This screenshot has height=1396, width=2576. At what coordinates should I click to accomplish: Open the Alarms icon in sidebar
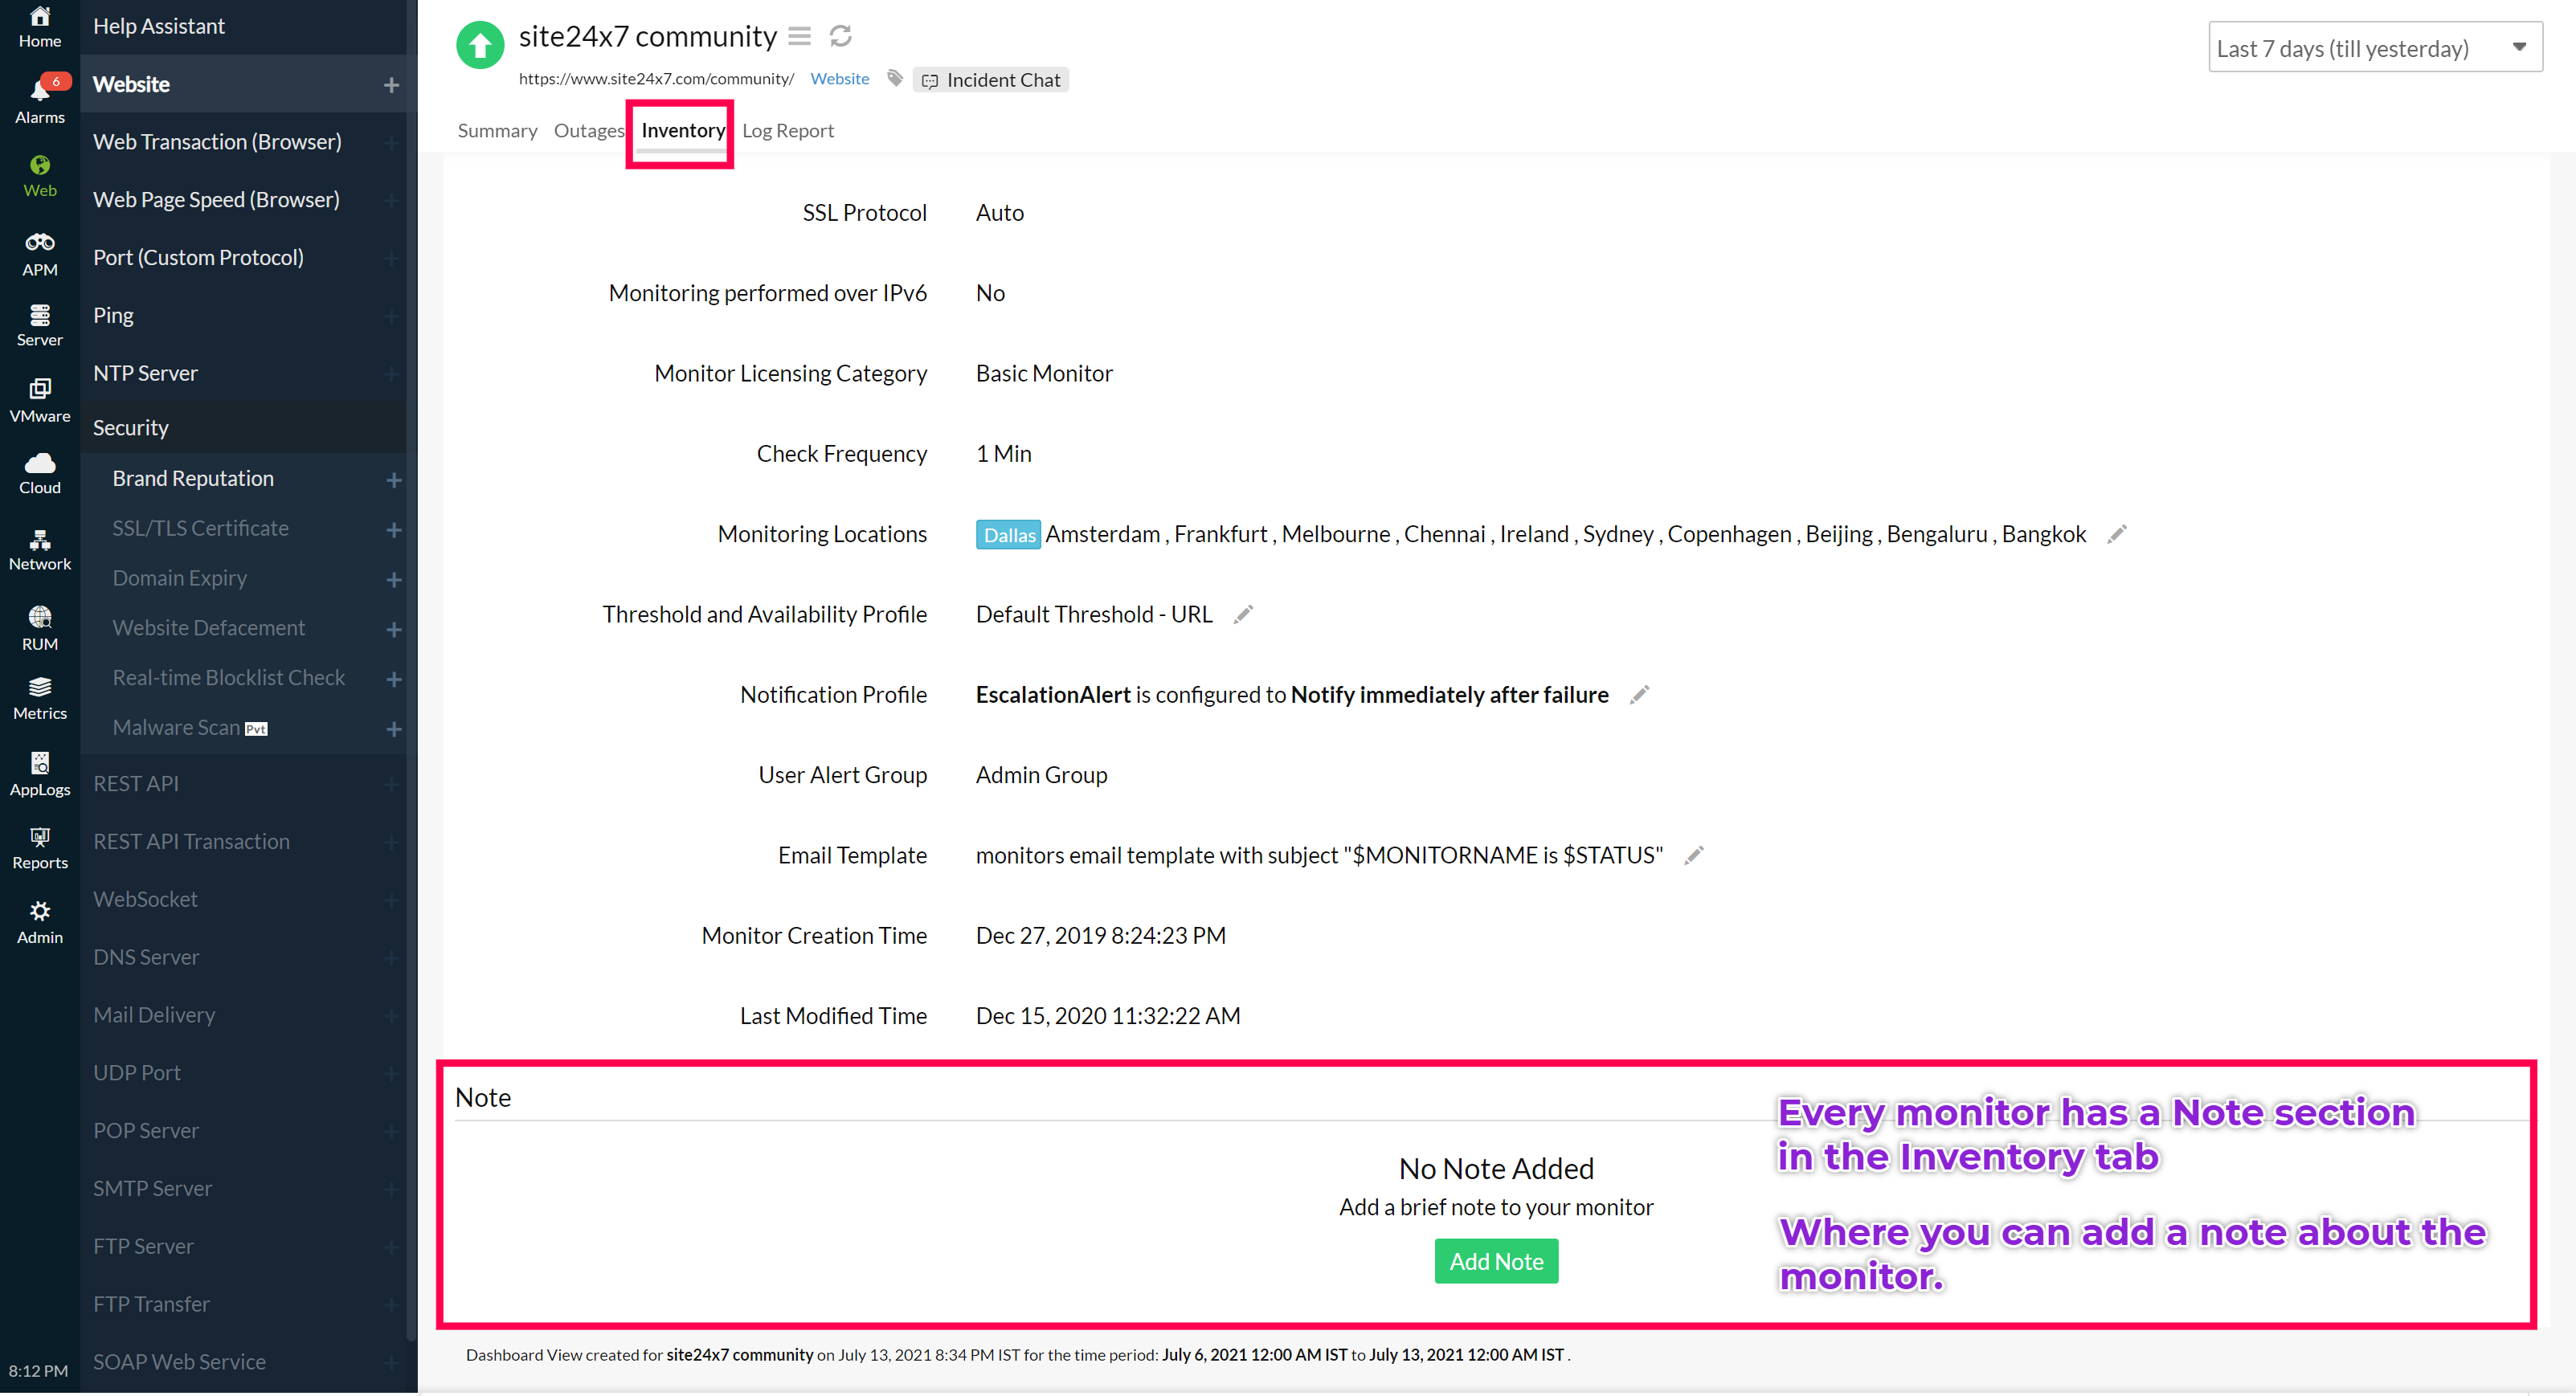coord(40,98)
